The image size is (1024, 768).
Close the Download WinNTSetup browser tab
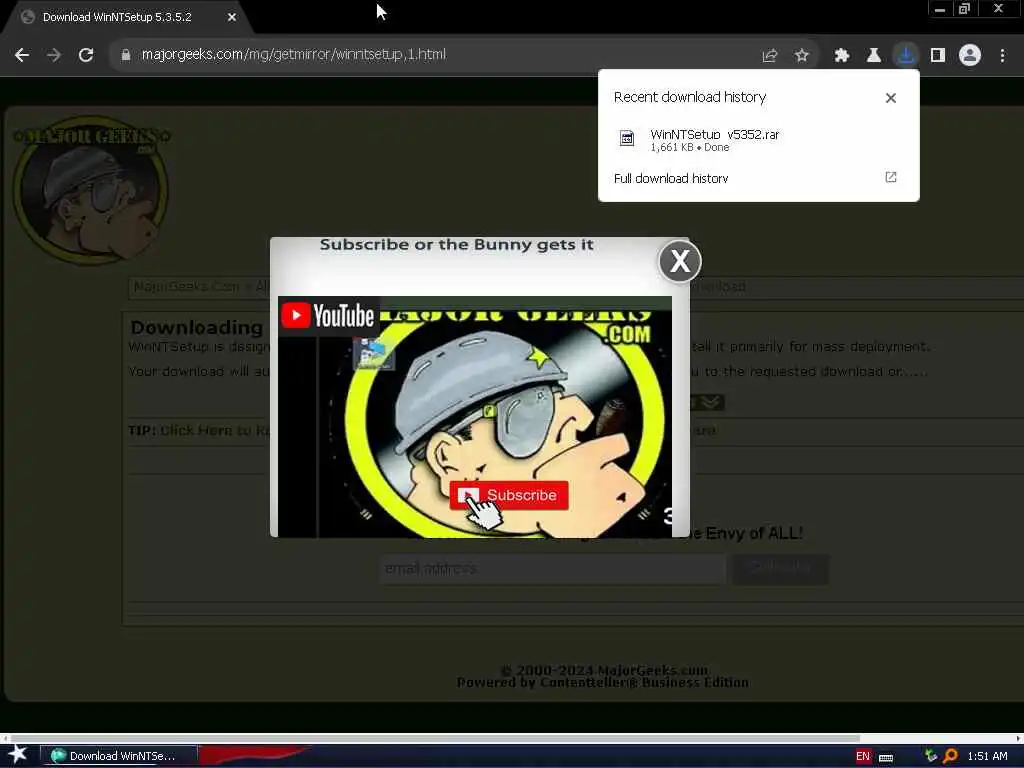[232, 17]
